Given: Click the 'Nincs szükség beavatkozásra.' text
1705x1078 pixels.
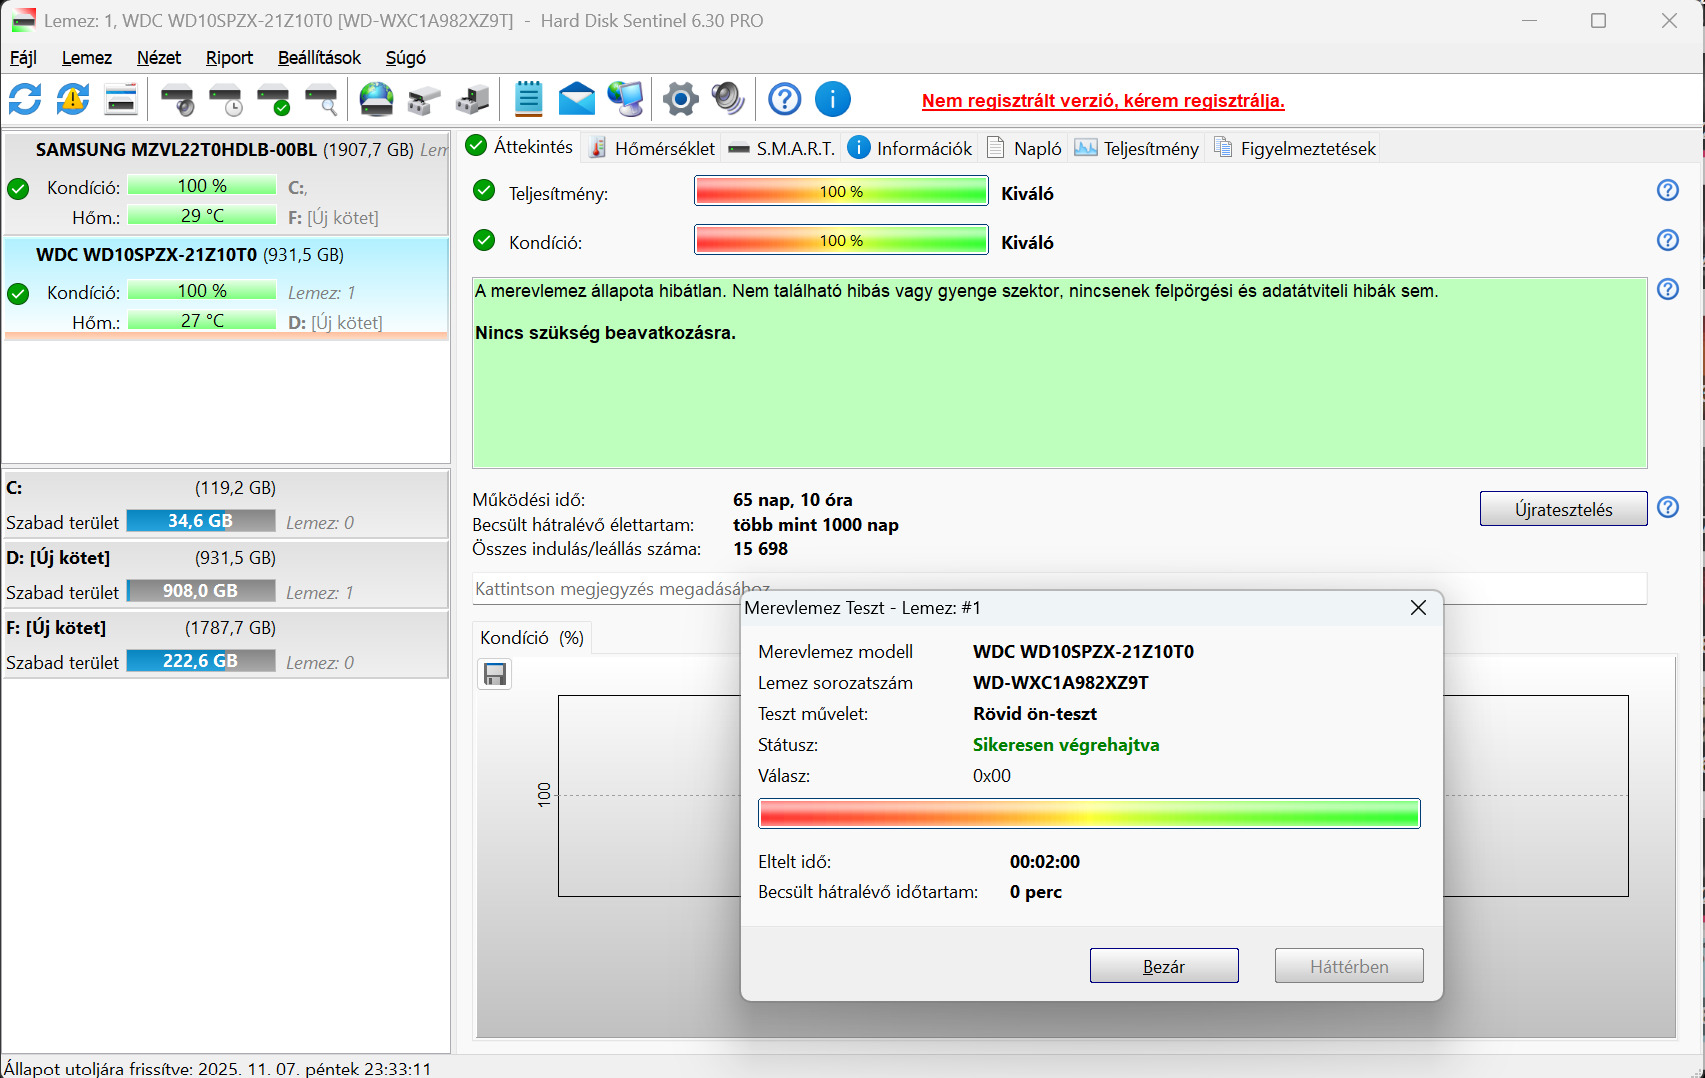Looking at the screenshot, I should pos(605,333).
